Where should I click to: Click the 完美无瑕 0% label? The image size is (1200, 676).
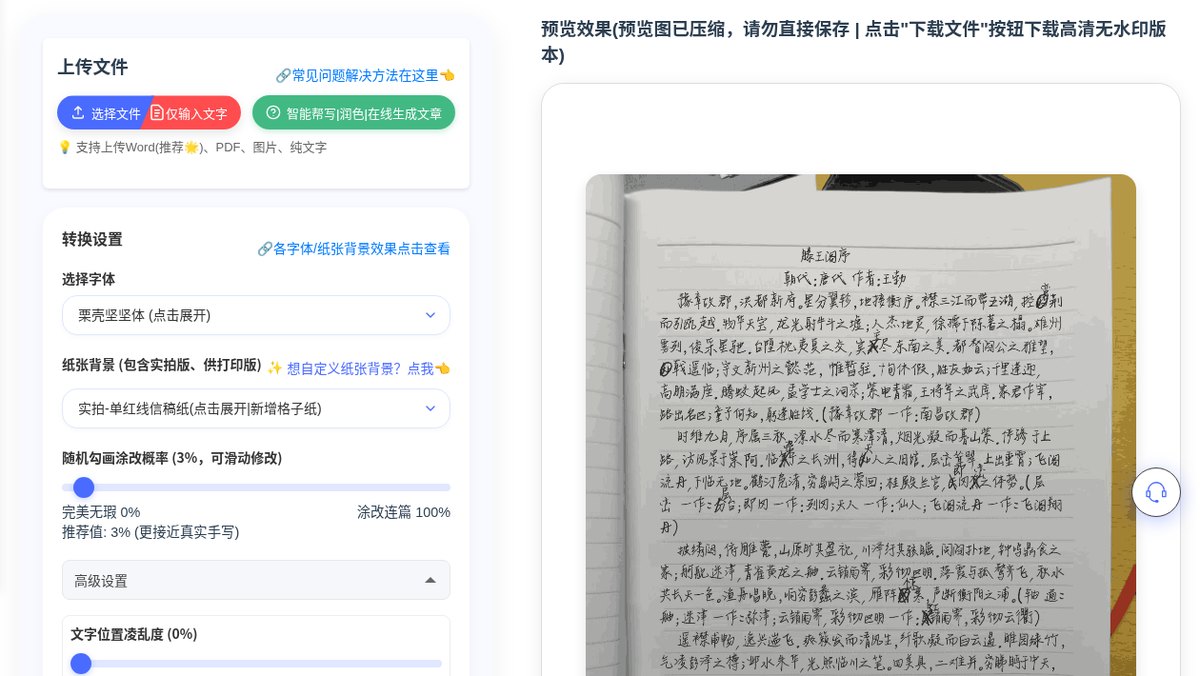[x=101, y=512]
